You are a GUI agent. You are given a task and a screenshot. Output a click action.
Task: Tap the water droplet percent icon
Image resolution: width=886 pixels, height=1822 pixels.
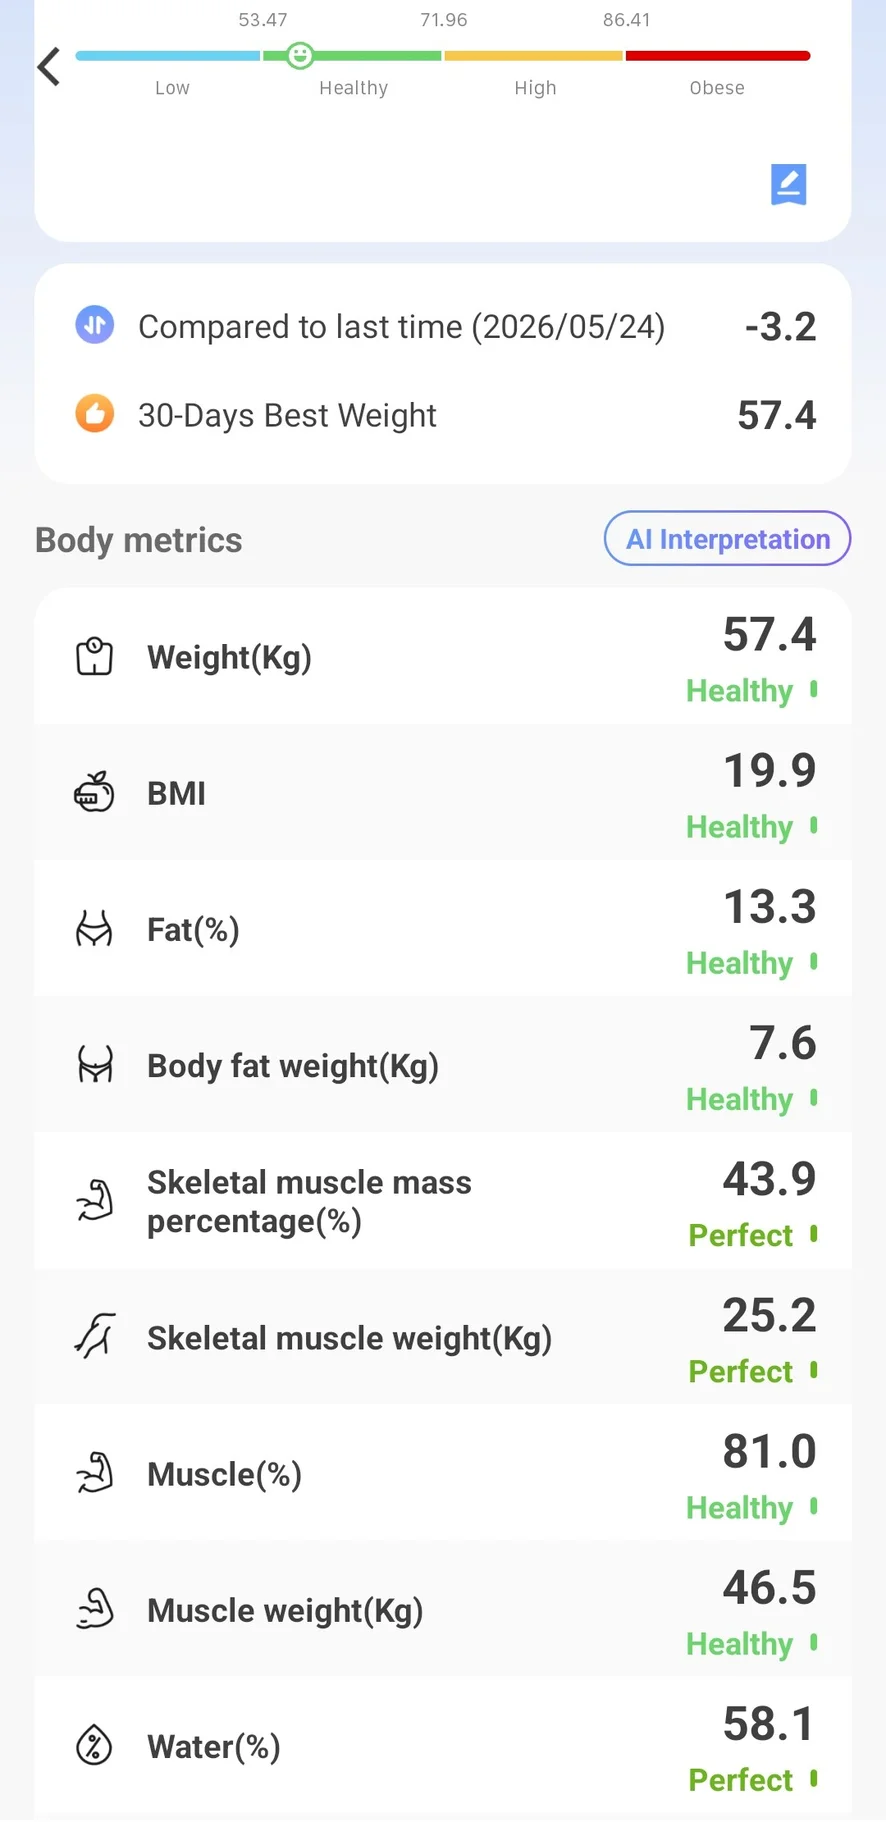click(x=95, y=1746)
